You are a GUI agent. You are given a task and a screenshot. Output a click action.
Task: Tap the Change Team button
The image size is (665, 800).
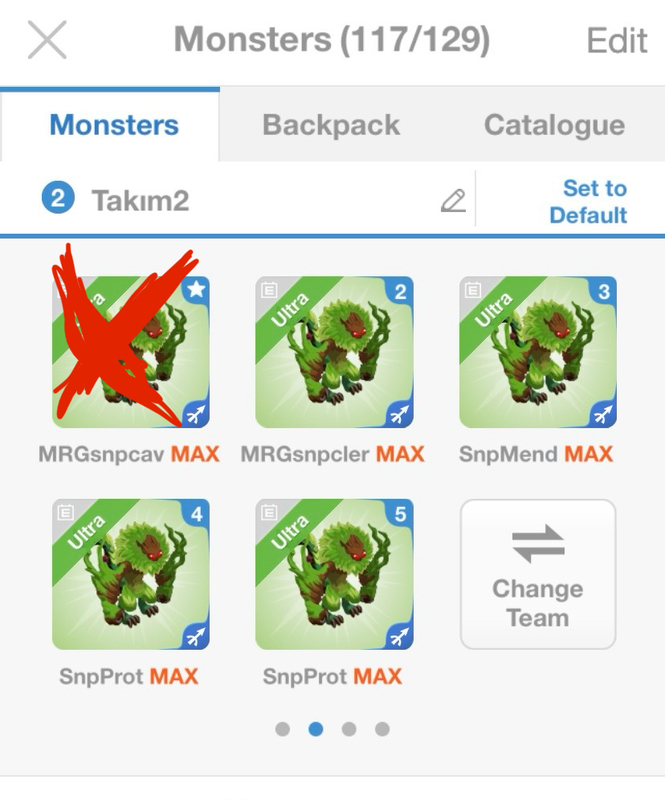click(x=538, y=574)
